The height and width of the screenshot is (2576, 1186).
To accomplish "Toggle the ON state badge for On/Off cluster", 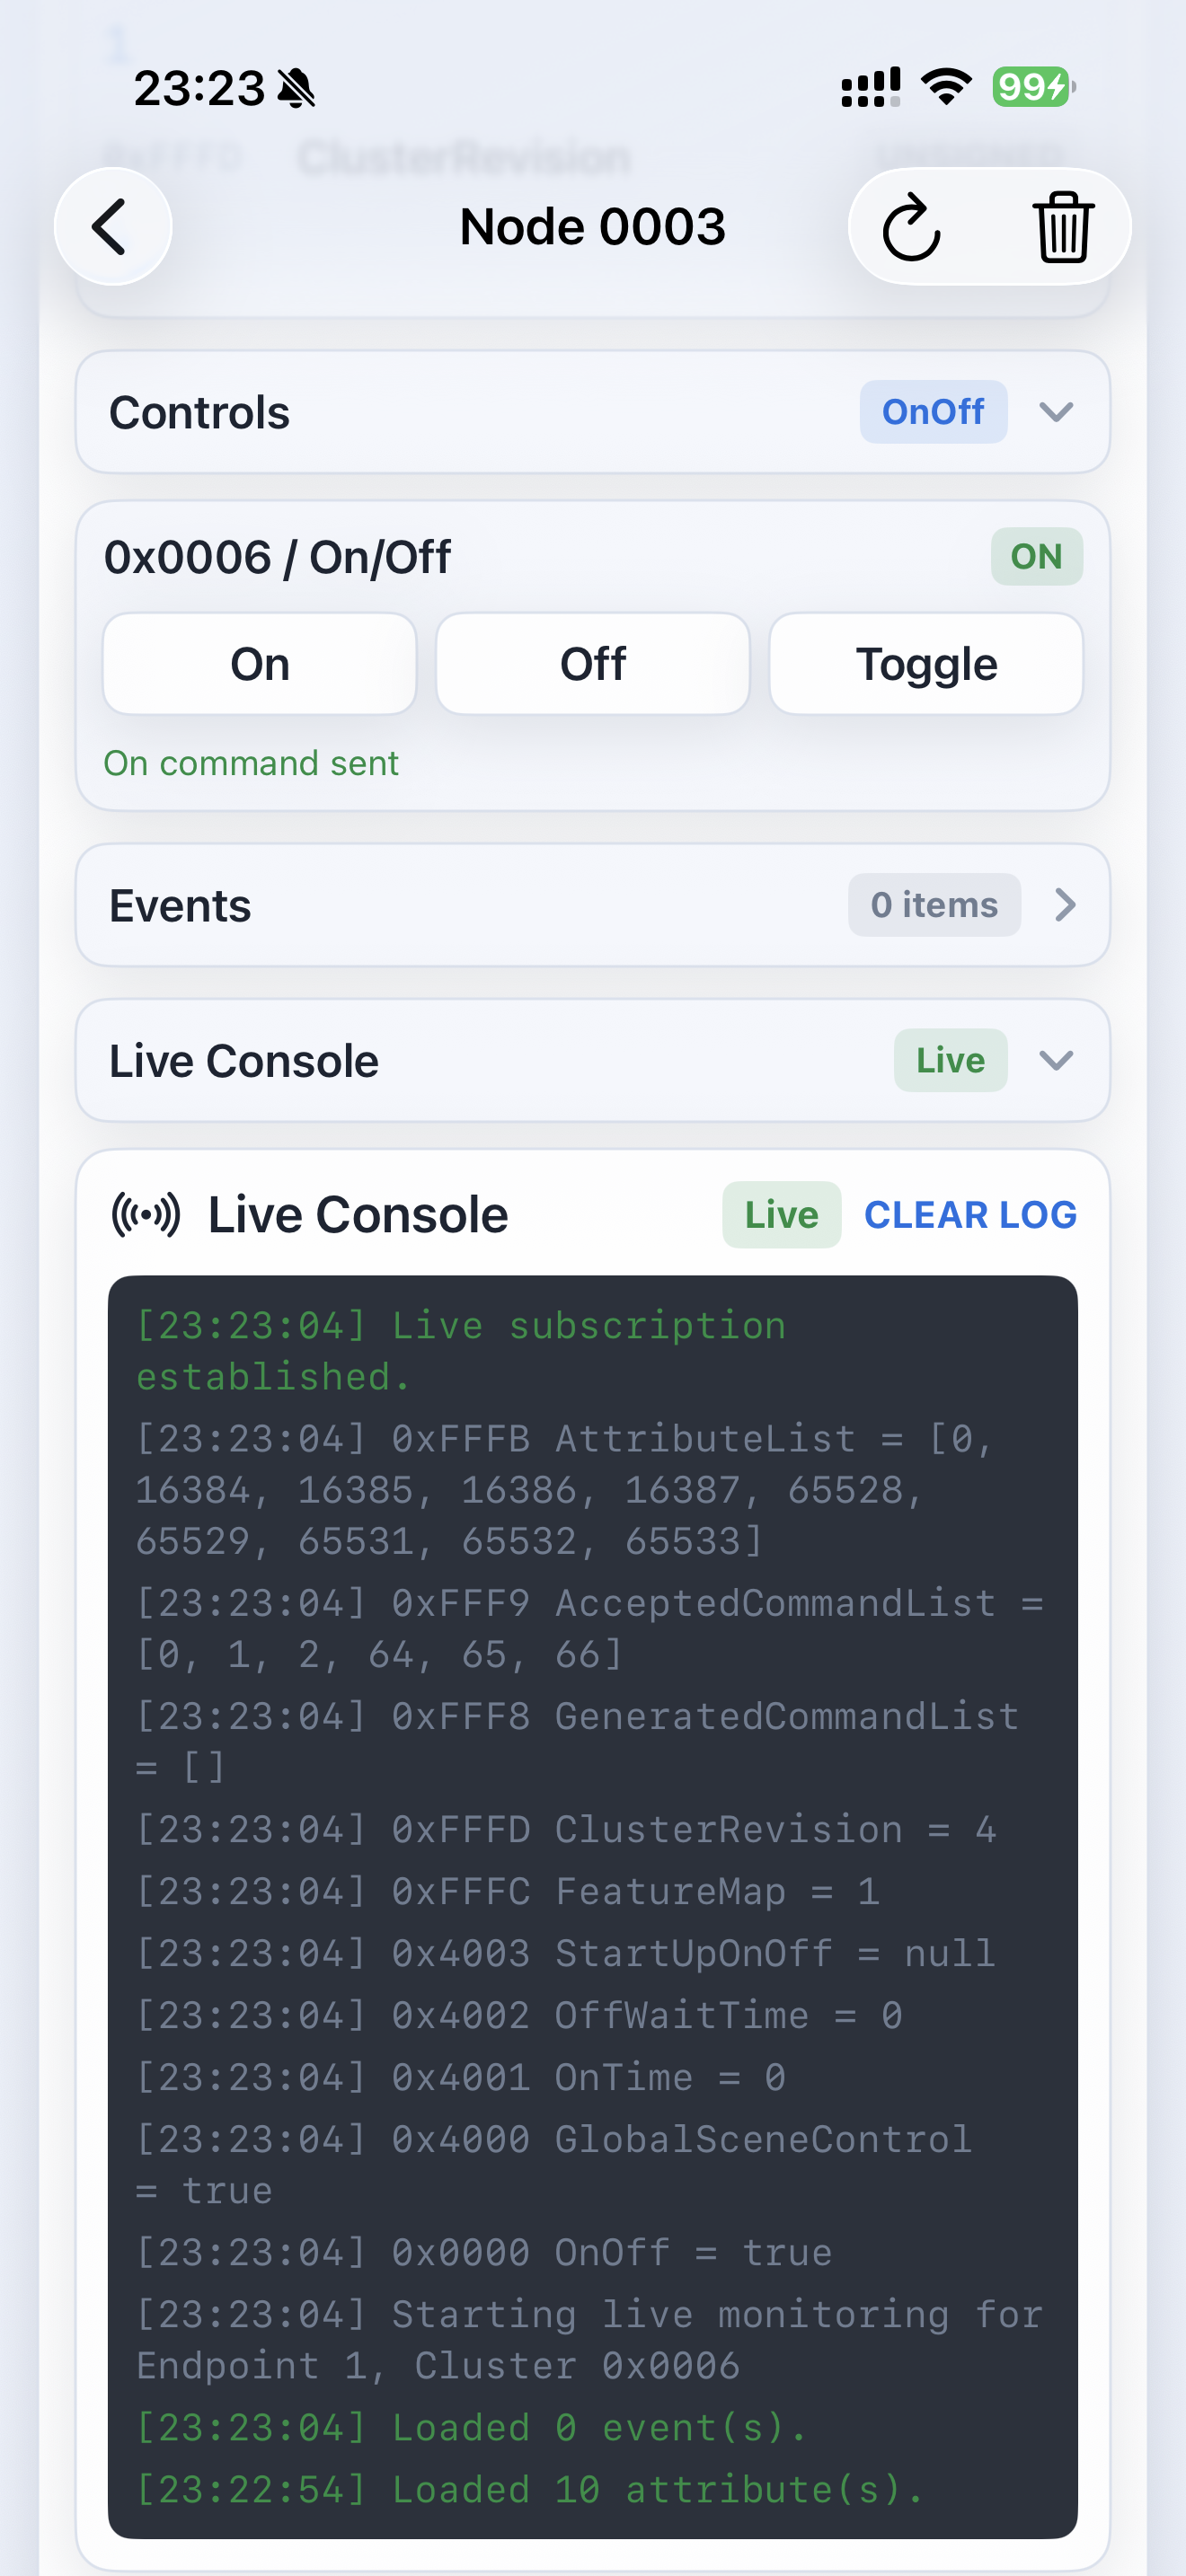I will click(1036, 556).
